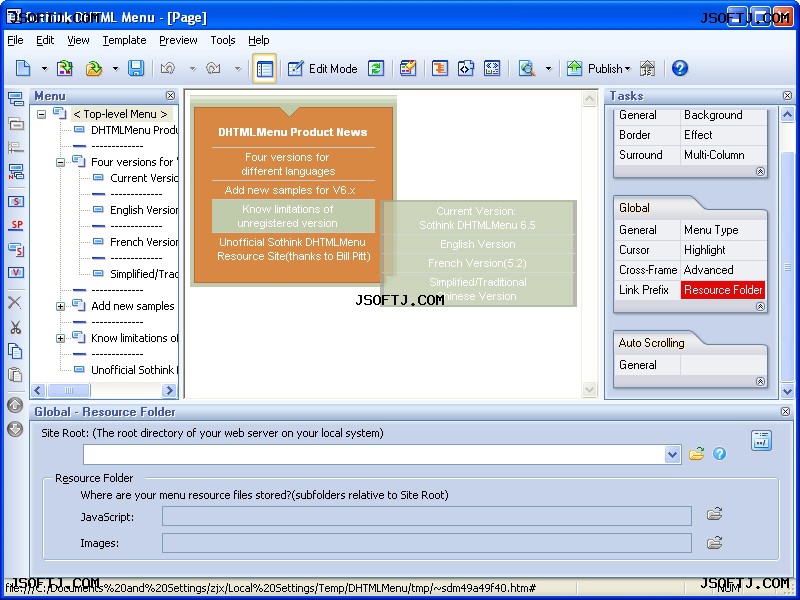Select the 'English Version' tree item
The width and height of the screenshot is (800, 600).
[x=144, y=210]
